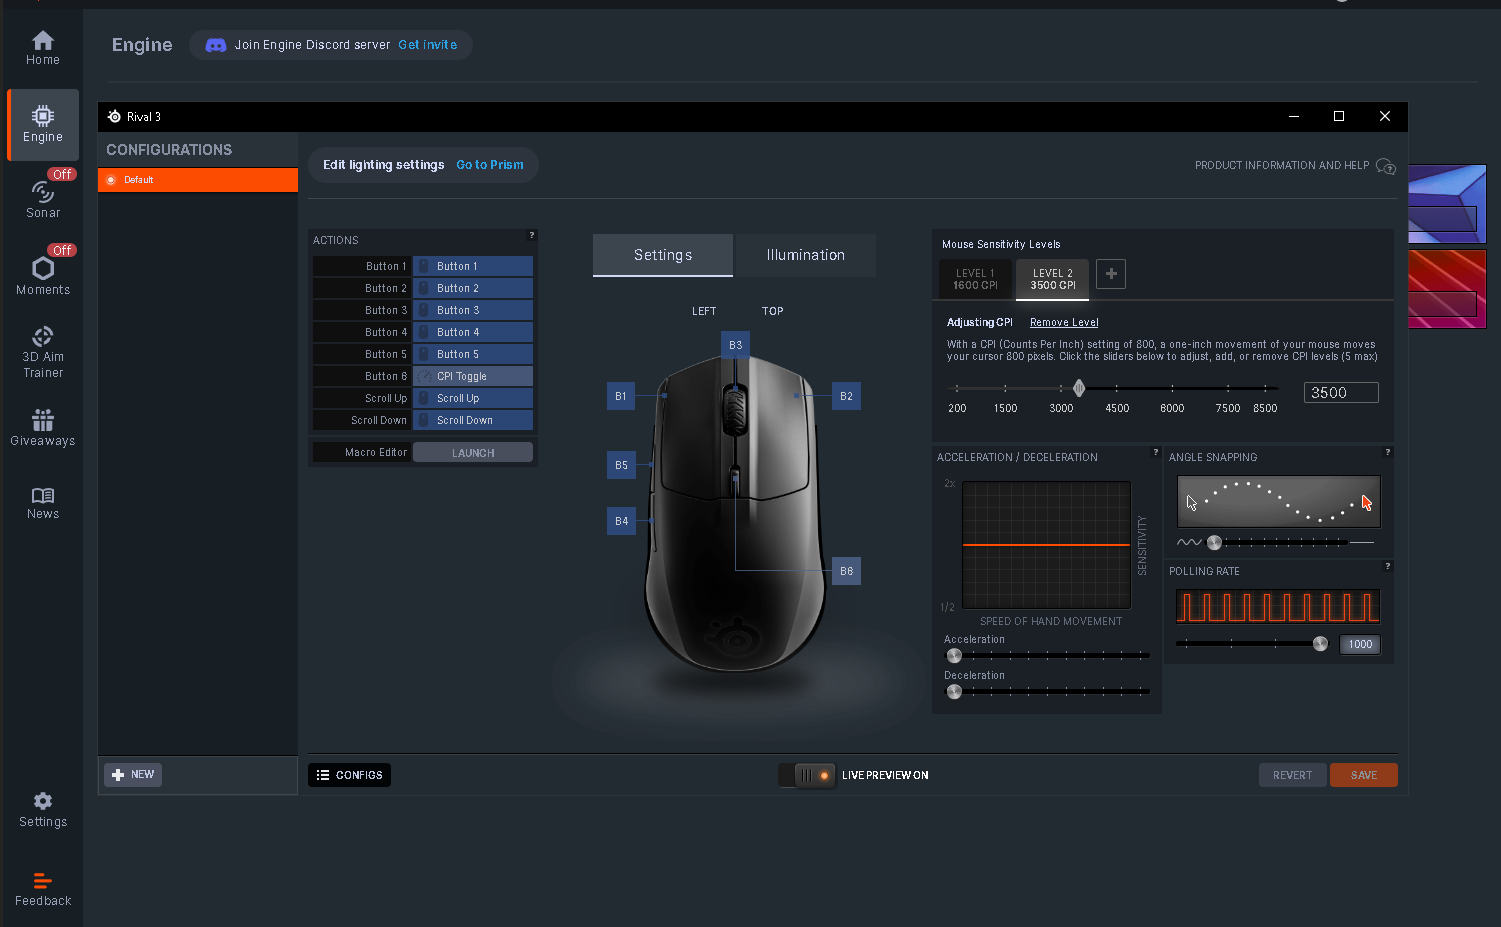Click the Remove Level link

click(1064, 322)
